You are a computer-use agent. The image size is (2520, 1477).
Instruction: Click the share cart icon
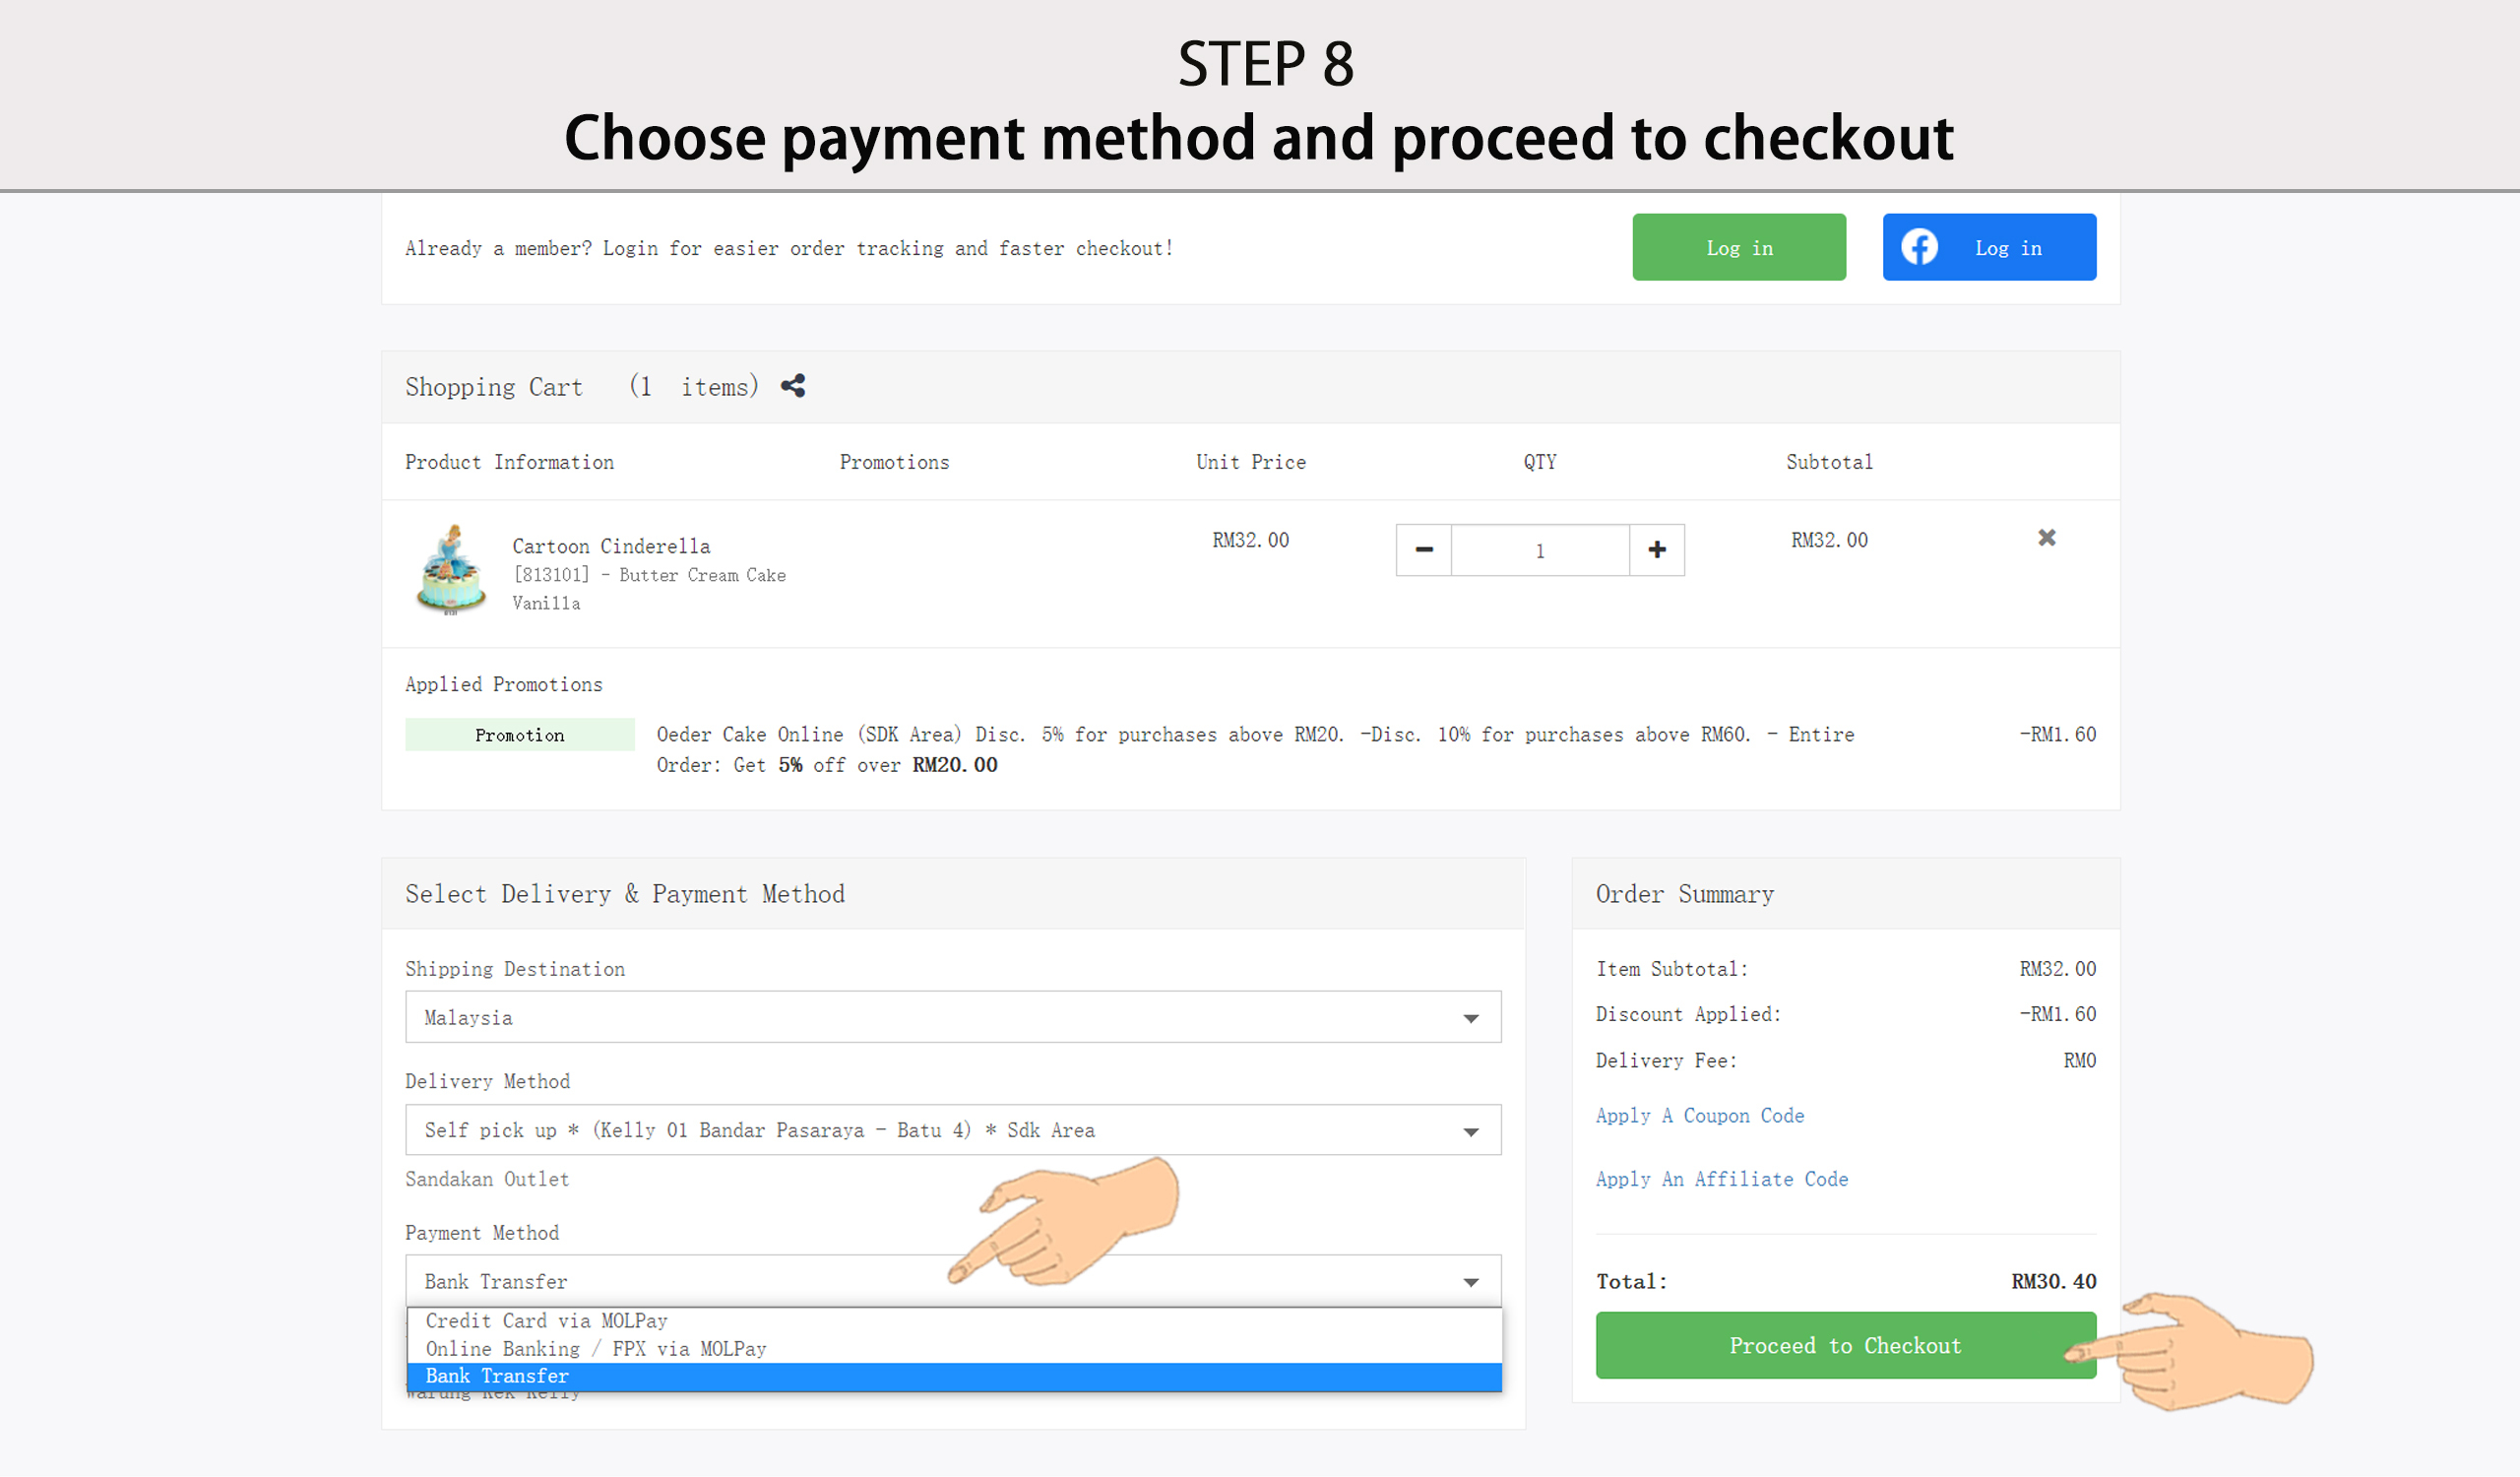(x=793, y=386)
